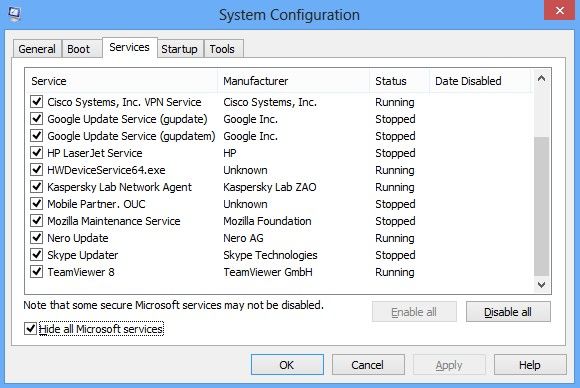This screenshot has height=388, width=580.
Task: Toggle Hide all Microsoft services checkbox
Action: pos(30,328)
